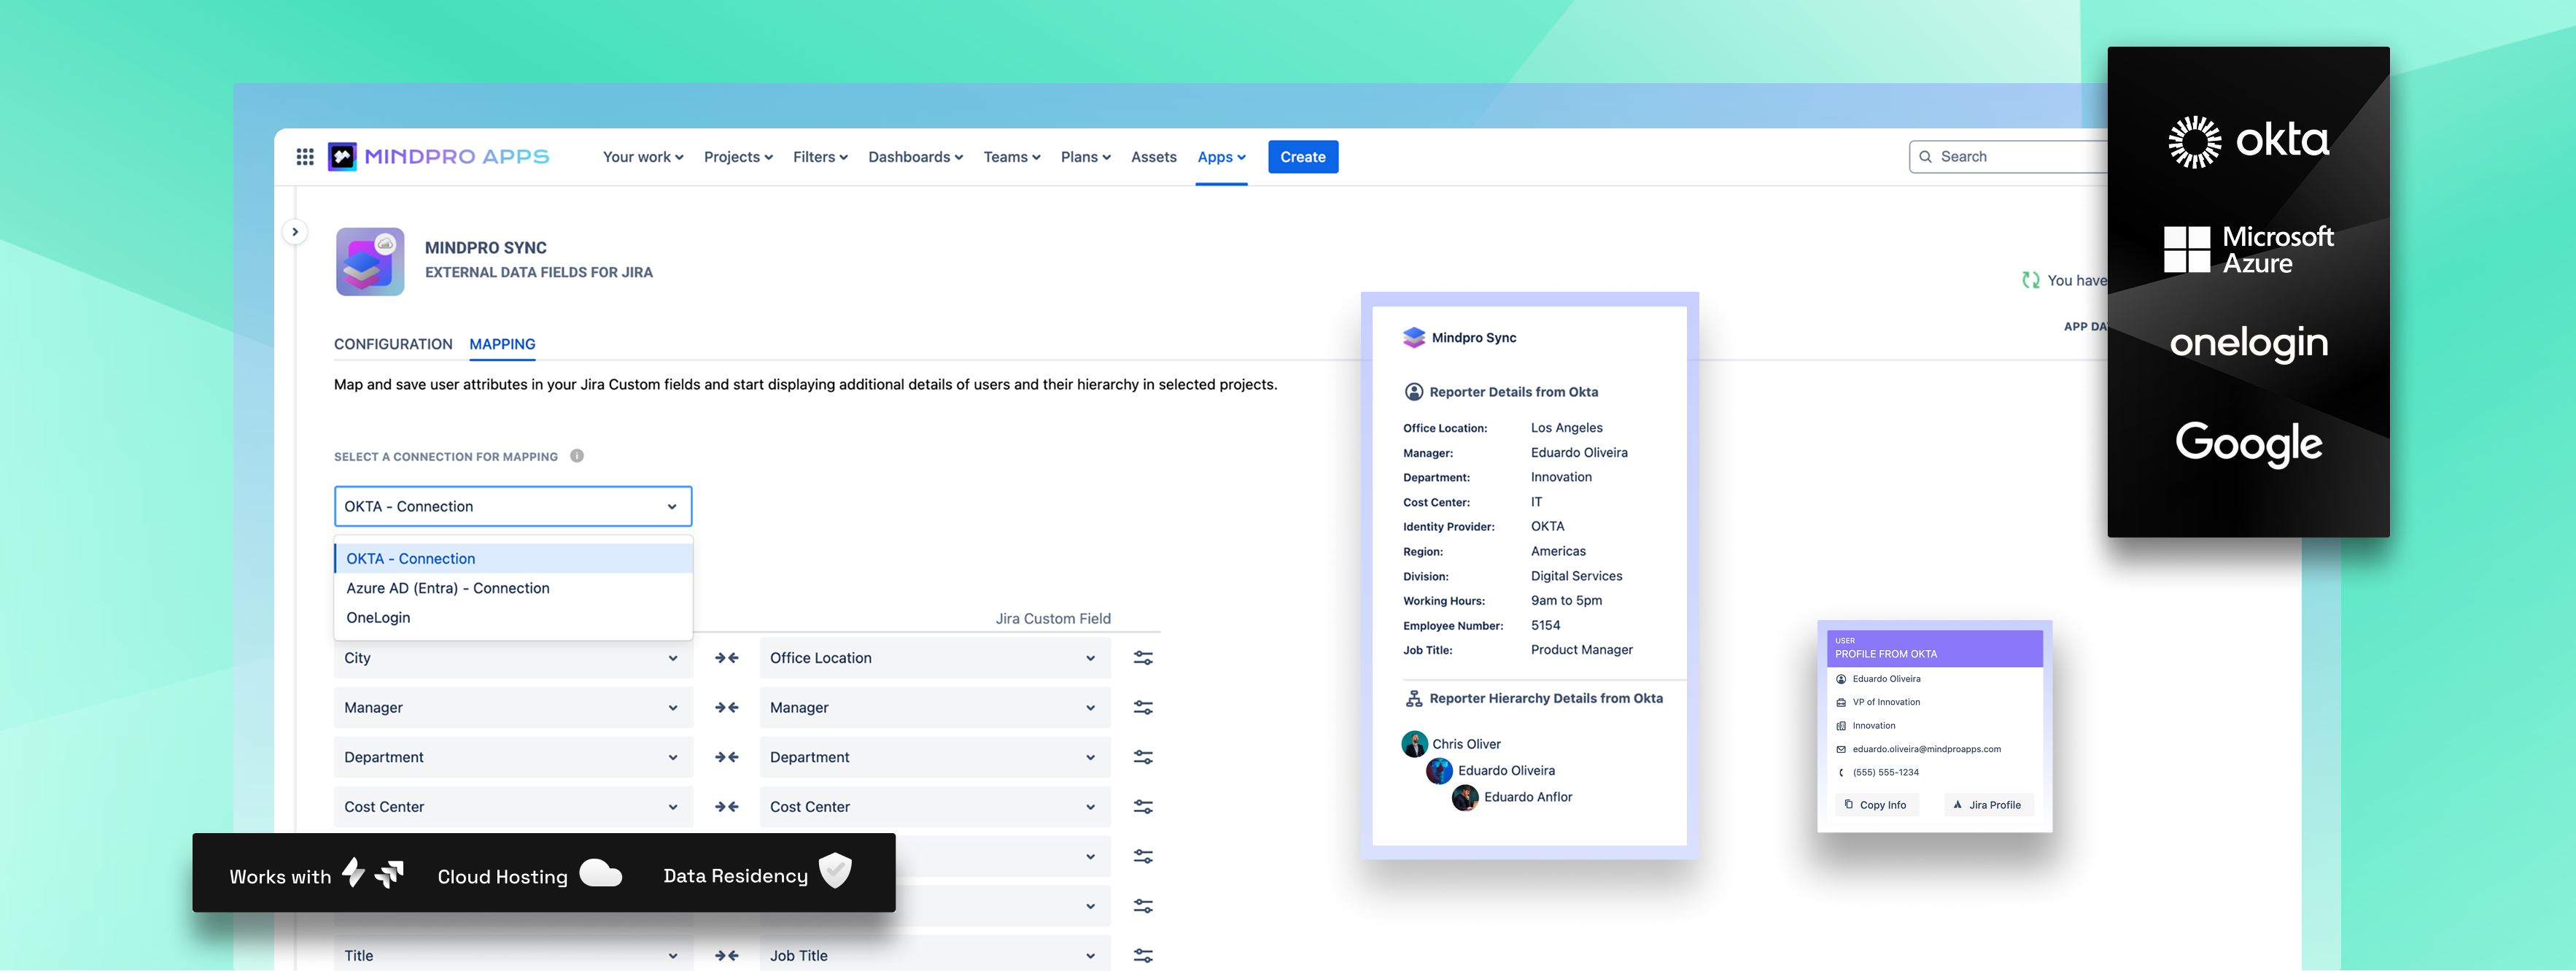Expand the sidebar with the chevron arrow
The width and height of the screenshot is (2576, 971).
295,232
